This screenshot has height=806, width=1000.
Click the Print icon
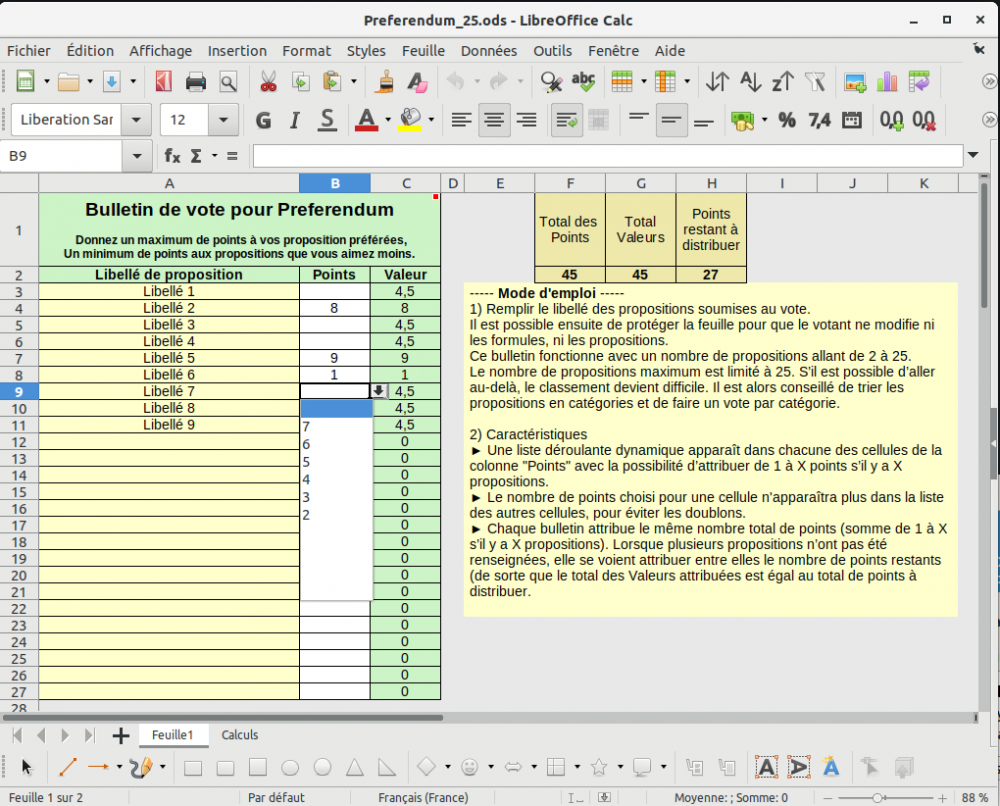pos(196,82)
